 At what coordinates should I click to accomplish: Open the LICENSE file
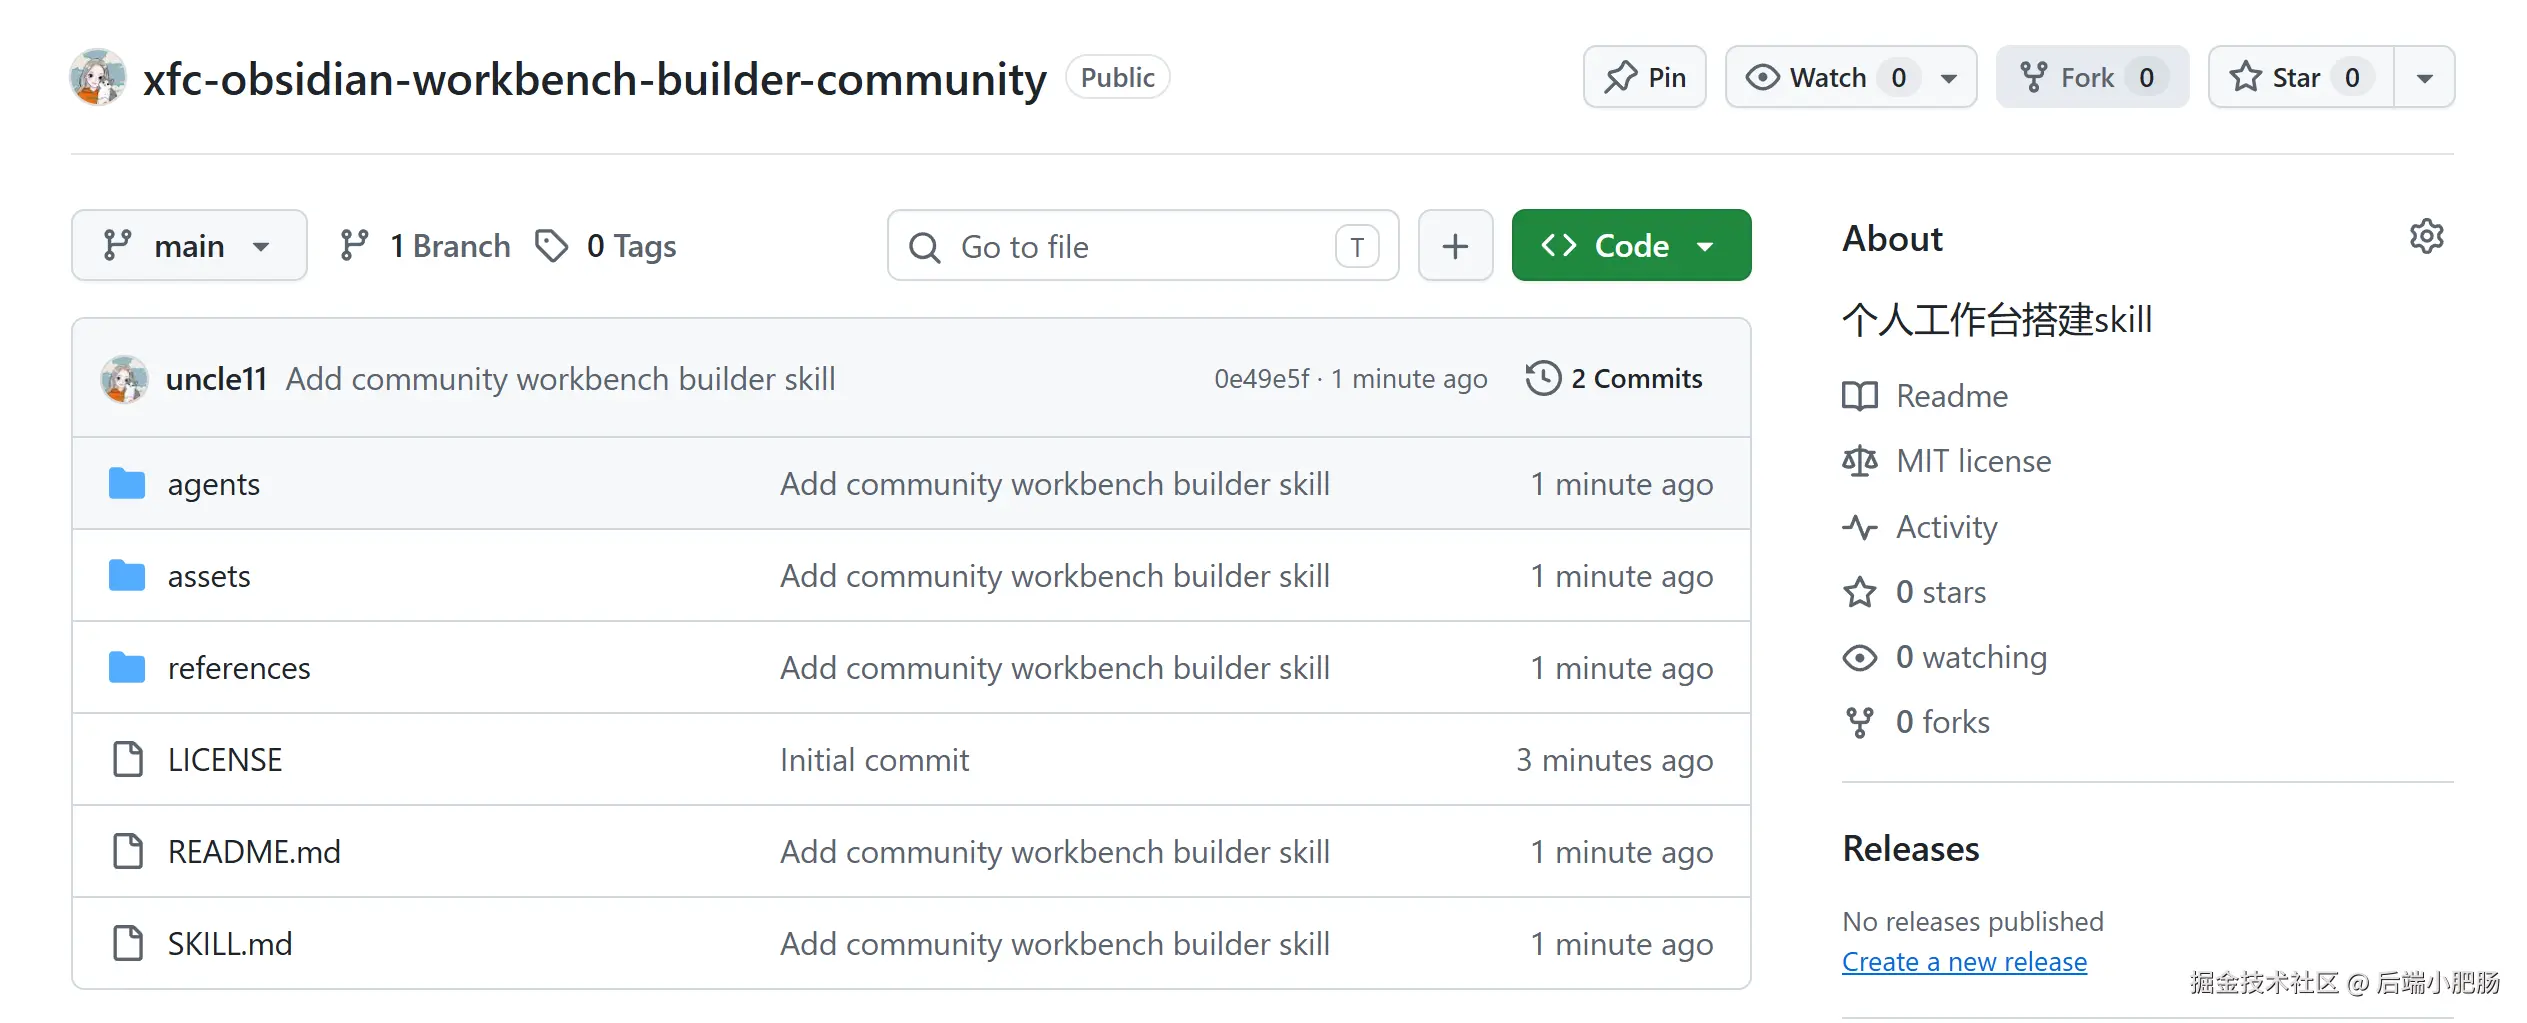pyautogui.click(x=225, y=760)
